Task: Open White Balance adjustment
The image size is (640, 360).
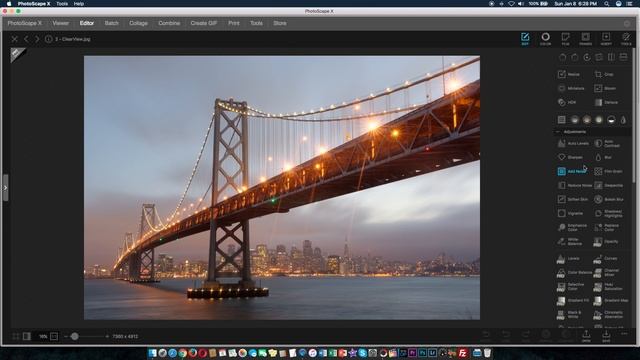Action: tap(571, 242)
